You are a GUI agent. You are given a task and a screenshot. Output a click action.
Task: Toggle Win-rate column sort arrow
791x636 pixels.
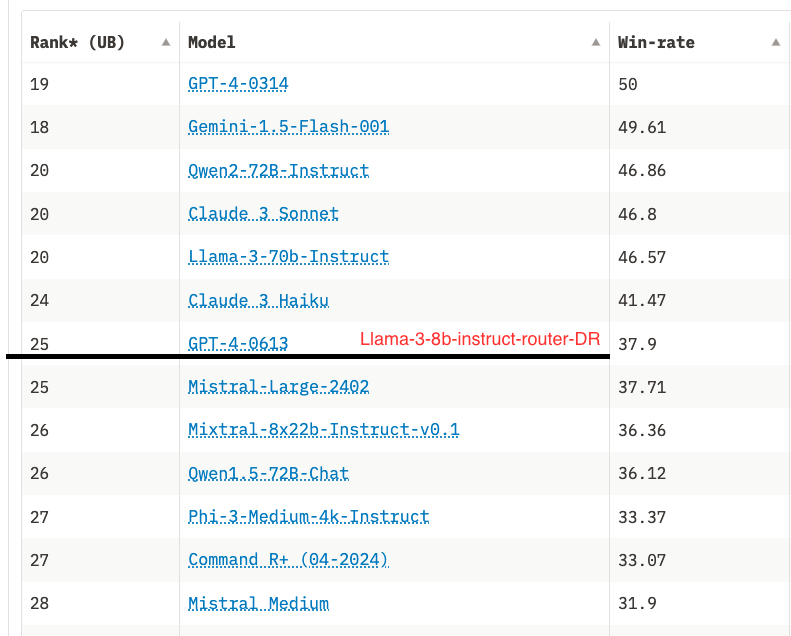[x=776, y=42]
